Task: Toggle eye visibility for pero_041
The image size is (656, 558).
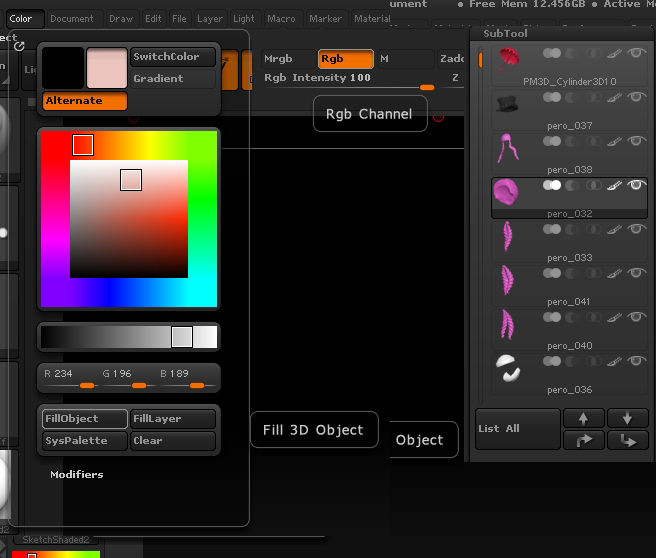Action: [636, 273]
